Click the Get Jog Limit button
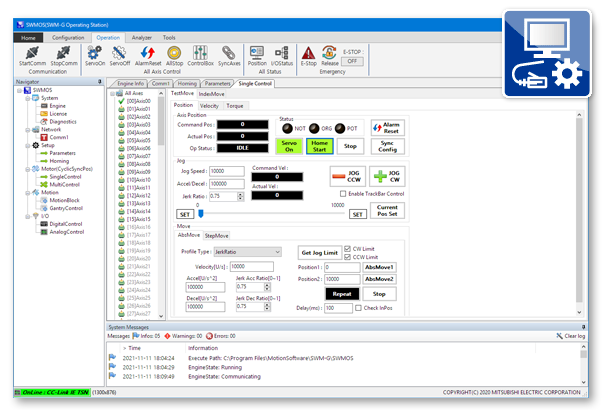 (x=319, y=252)
